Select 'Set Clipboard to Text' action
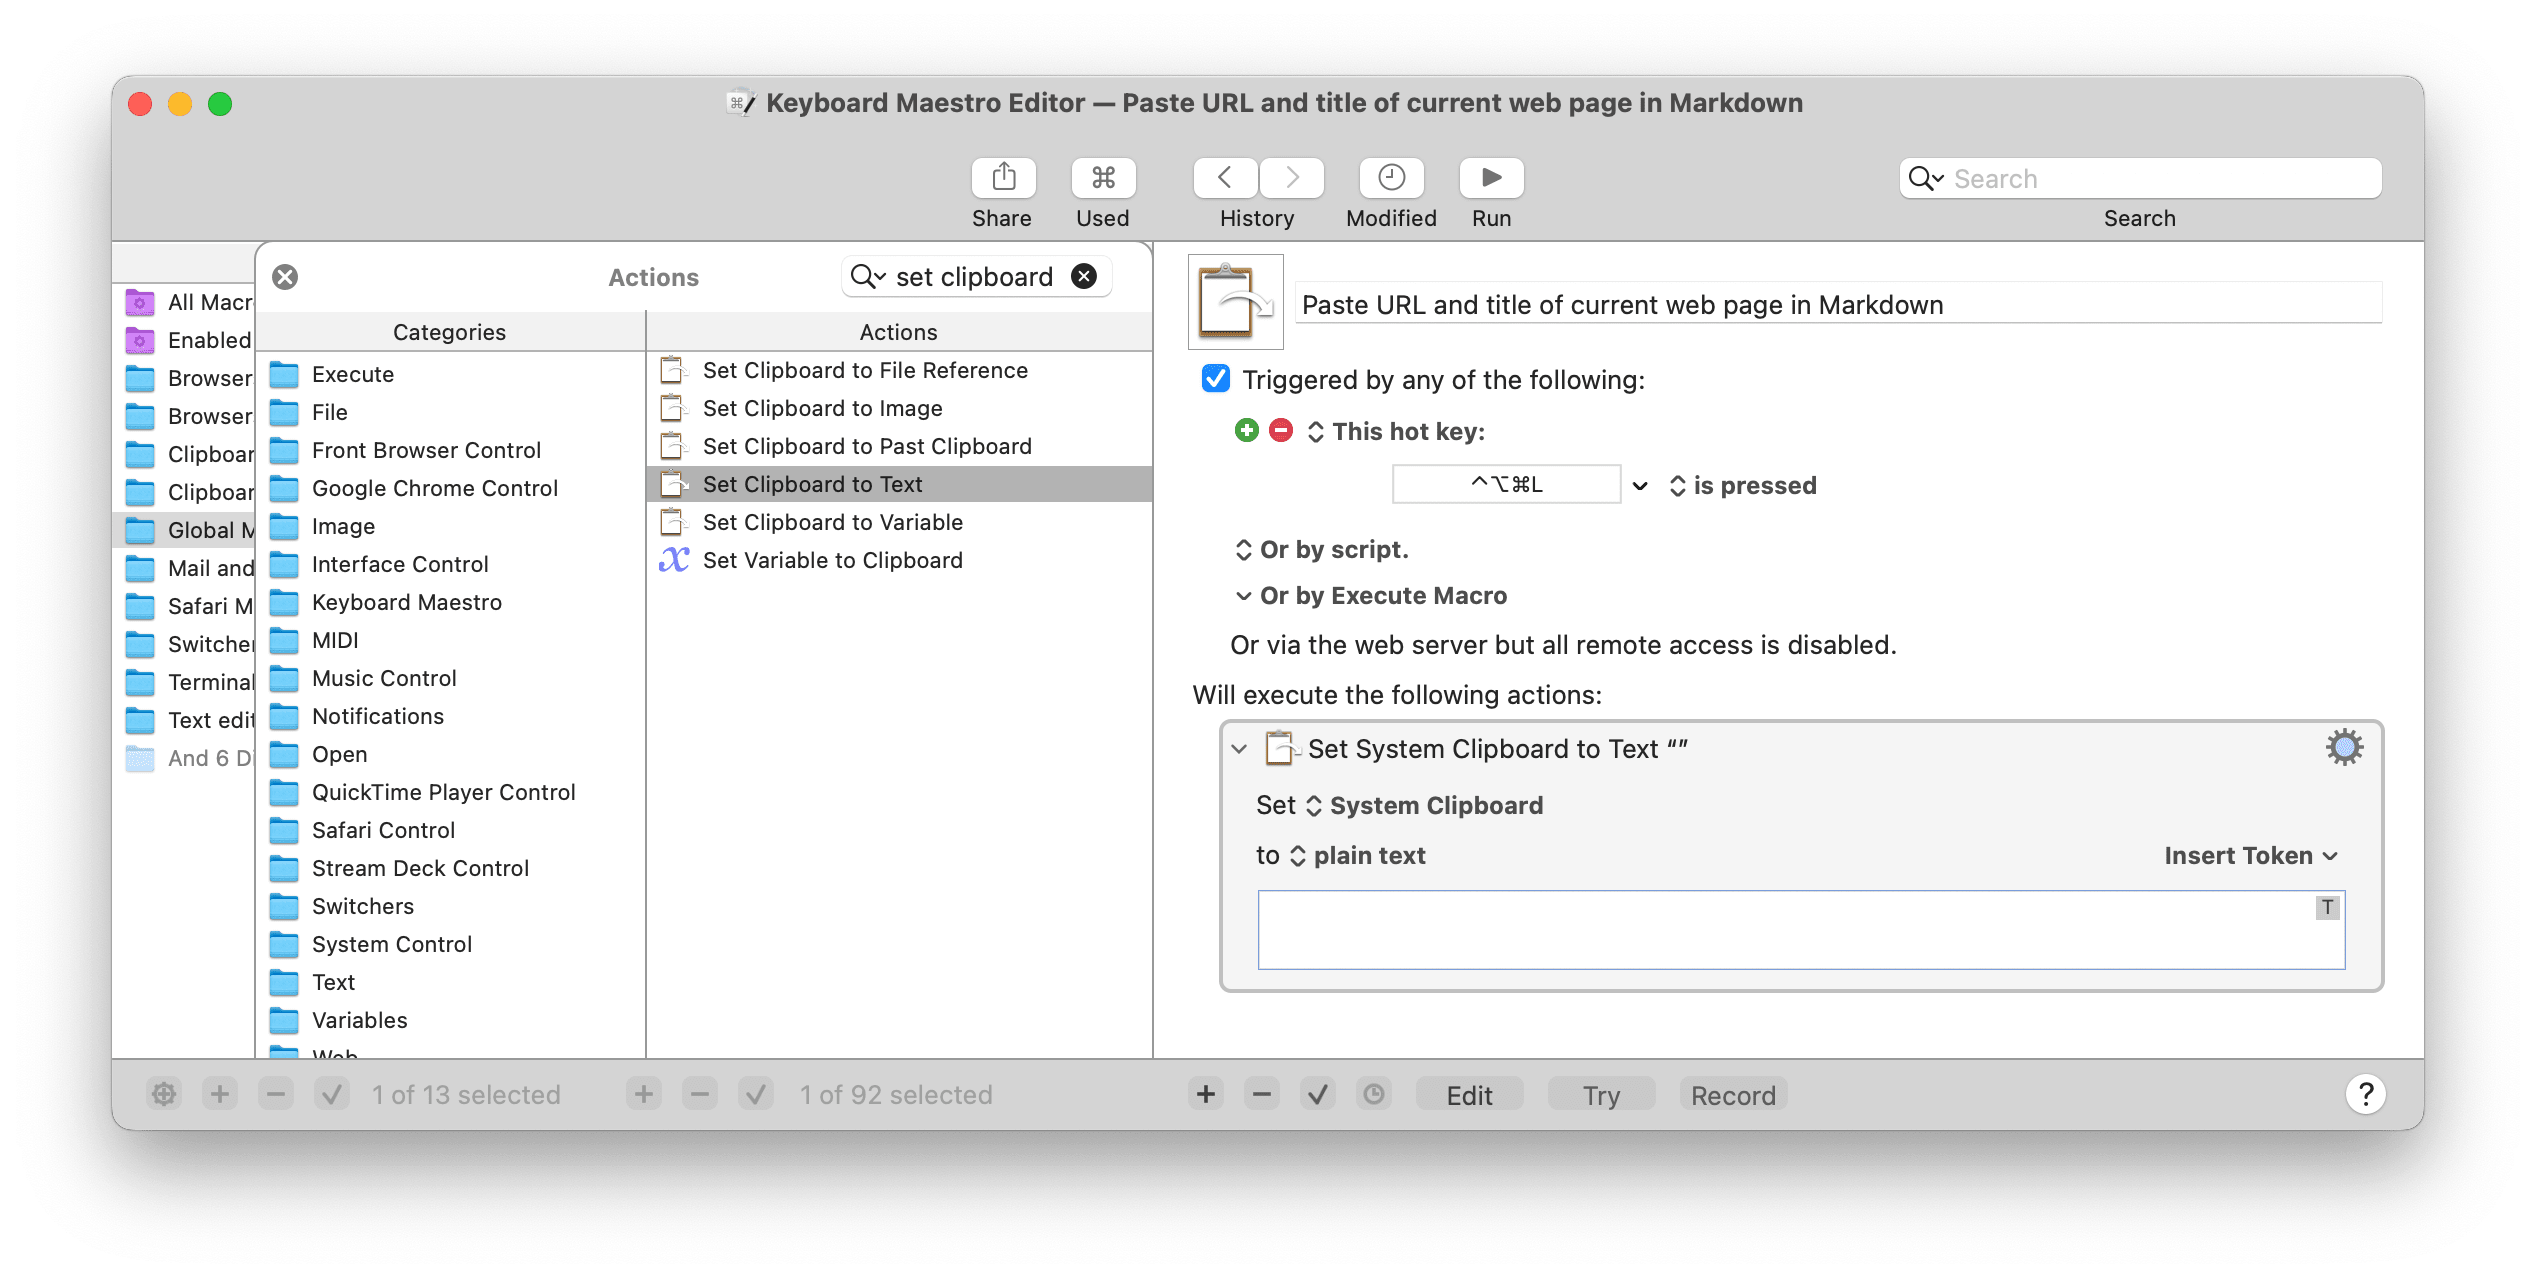2536x1278 pixels. point(899,484)
